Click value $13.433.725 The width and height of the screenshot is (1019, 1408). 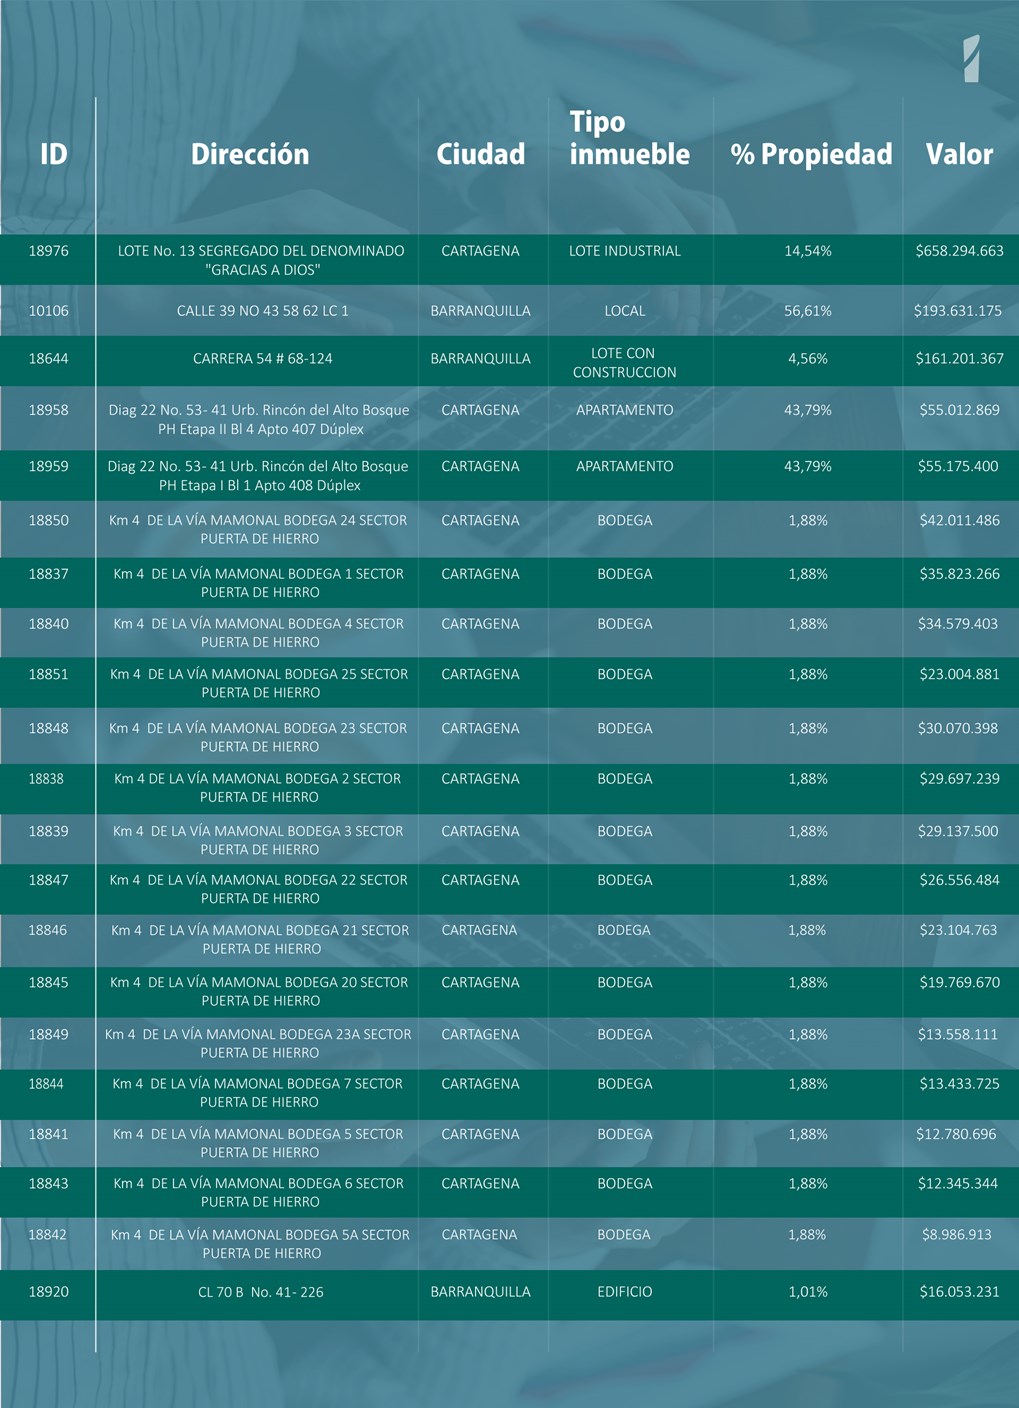959,1083
